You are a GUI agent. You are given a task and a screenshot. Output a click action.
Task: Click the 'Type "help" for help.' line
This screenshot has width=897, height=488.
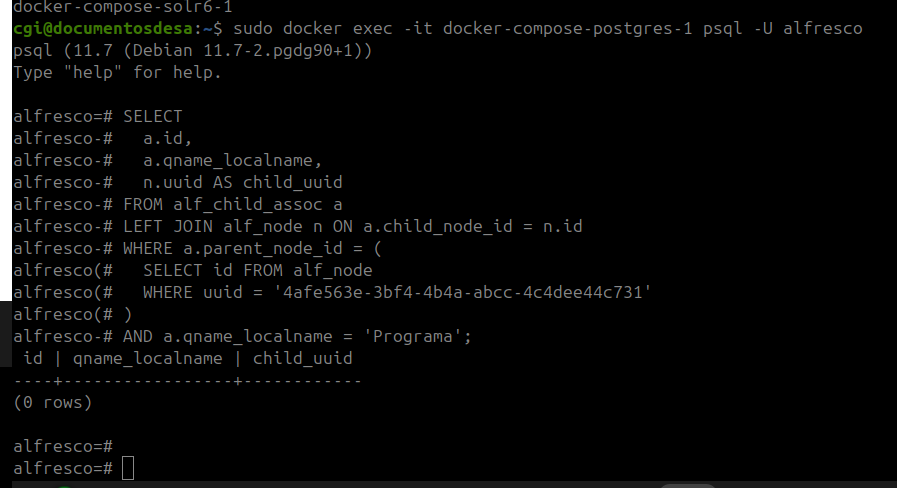(x=117, y=72)
